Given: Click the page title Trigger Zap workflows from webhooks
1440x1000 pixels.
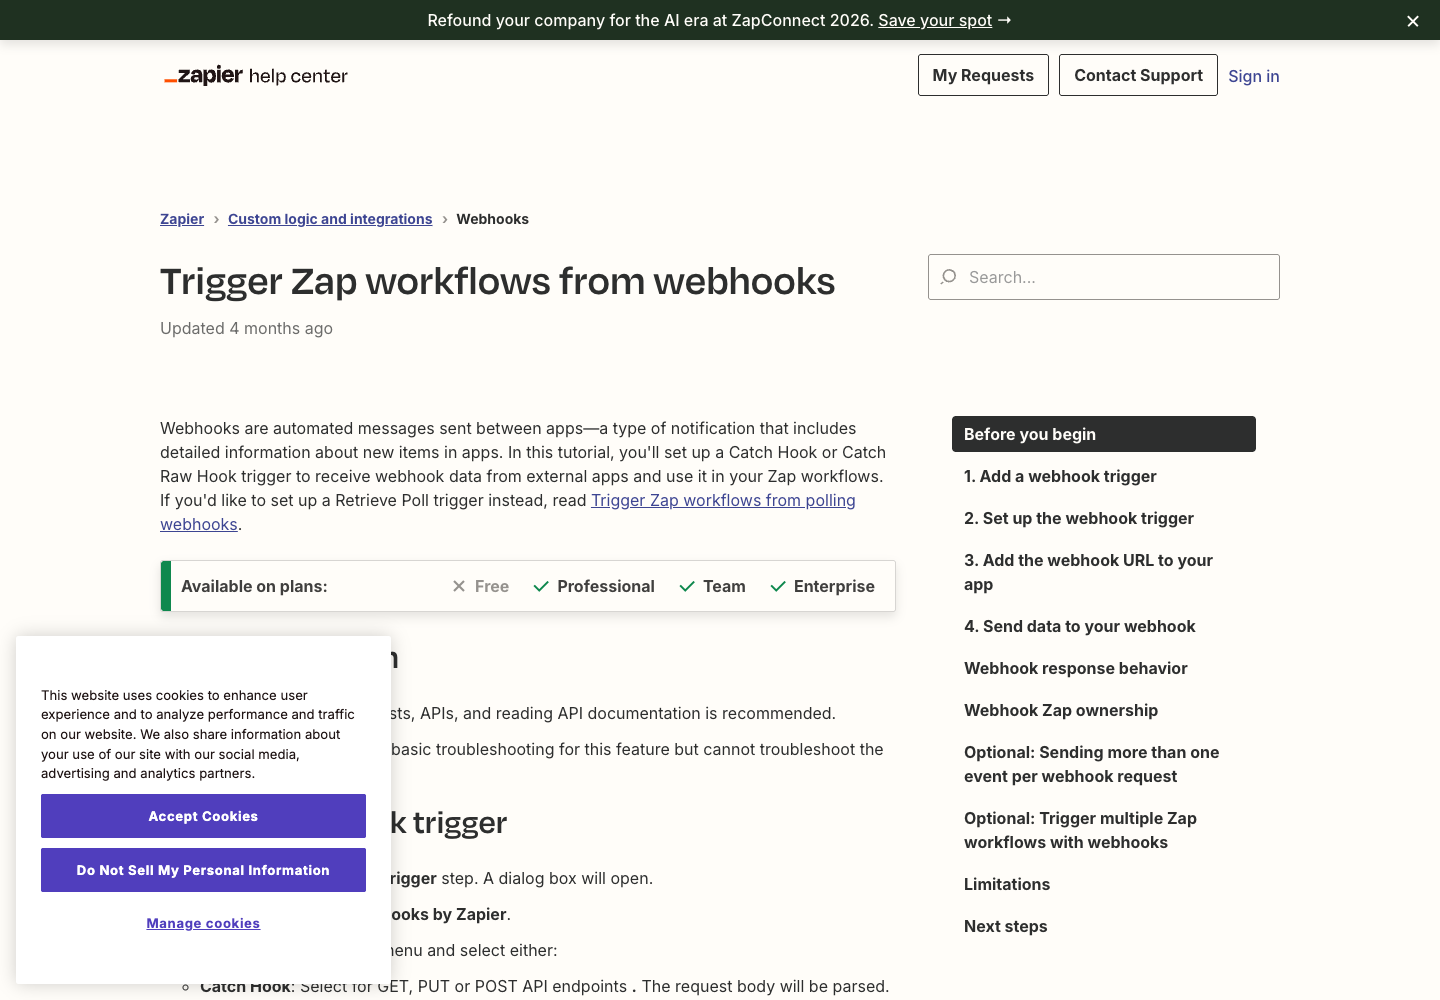Looking at the screenshot, I should [497, 282].
